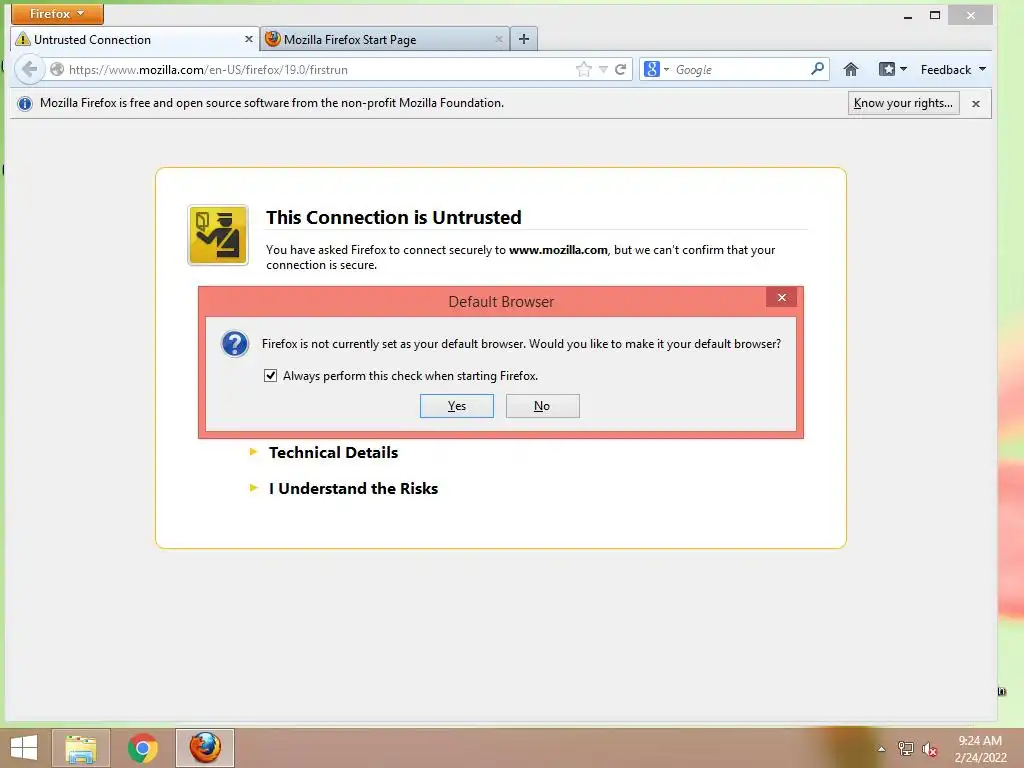Switch to the Untrusted Connection tab
The width and height of the screenshot is (1024, 768).
click(135, 39)
